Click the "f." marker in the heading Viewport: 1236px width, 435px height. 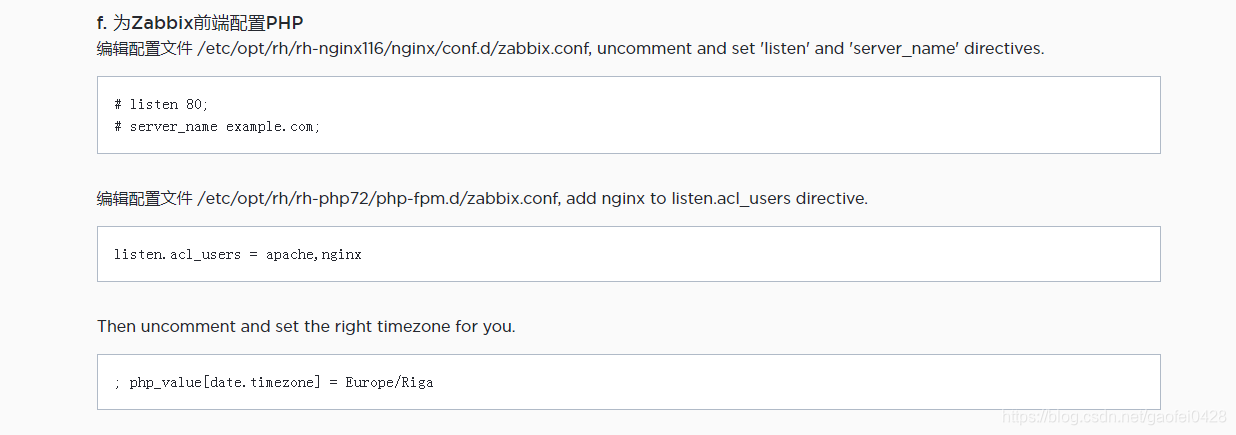click(x=101, y=22)
